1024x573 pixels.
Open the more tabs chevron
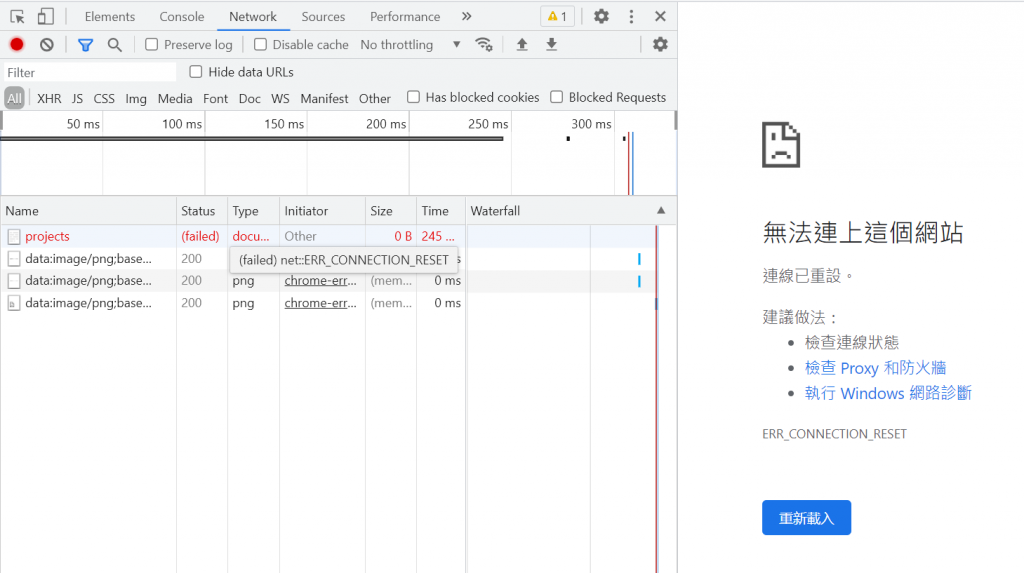click(466, 16)
